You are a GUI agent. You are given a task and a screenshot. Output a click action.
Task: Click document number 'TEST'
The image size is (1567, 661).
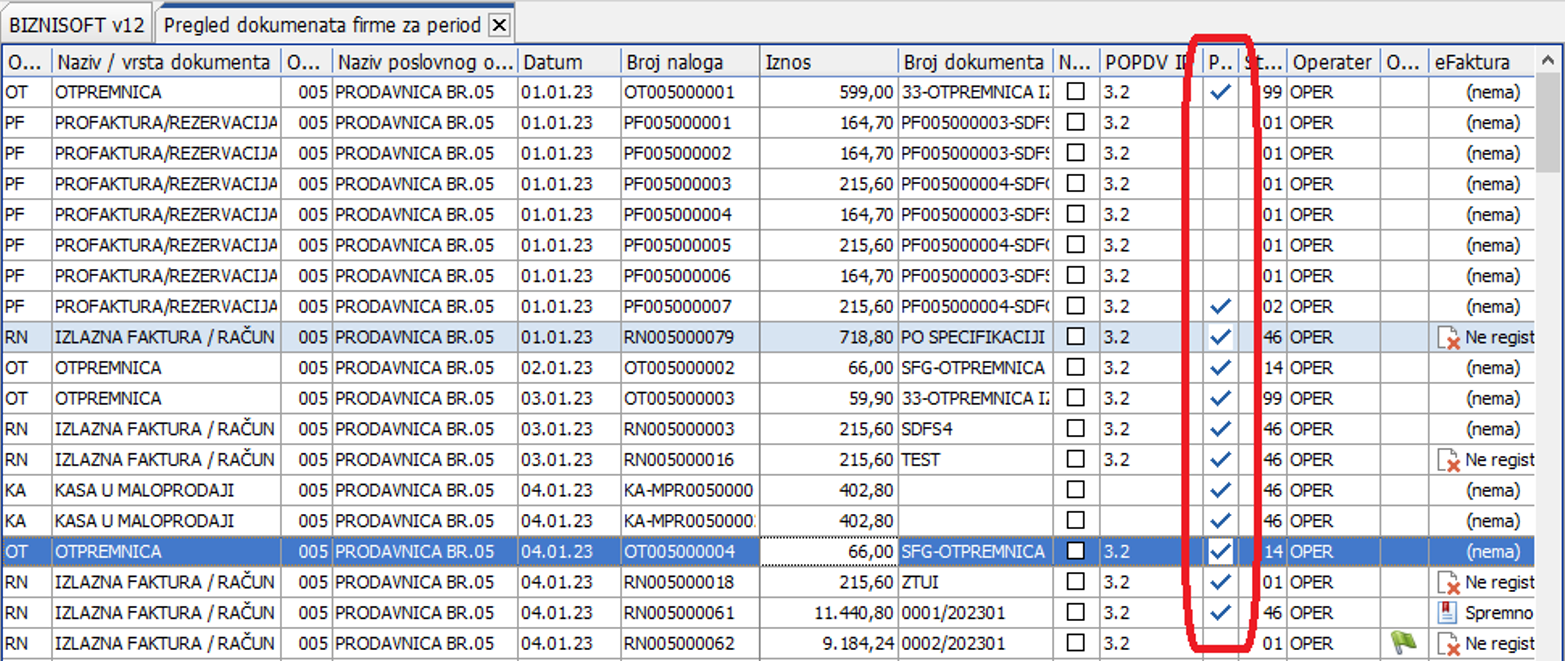pyautogui.click(x=923, y=459)
